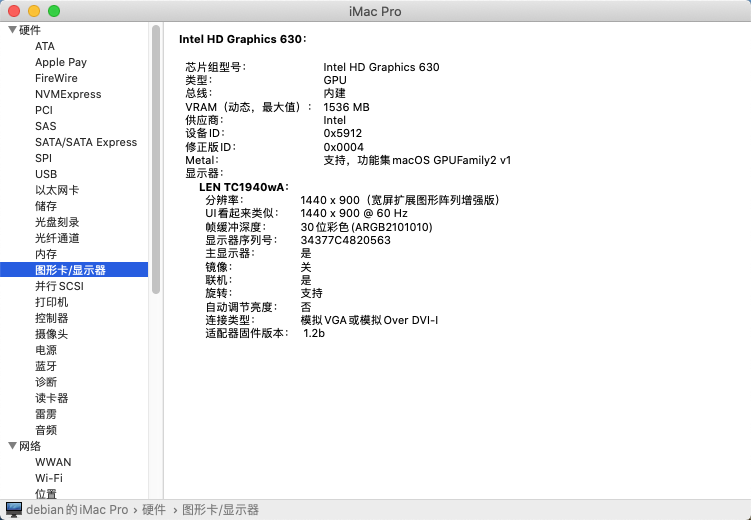The width and height of the screenshot is (751, 520).
Task: Click the 总线 value 内建
Action: (x=334, y=93)
